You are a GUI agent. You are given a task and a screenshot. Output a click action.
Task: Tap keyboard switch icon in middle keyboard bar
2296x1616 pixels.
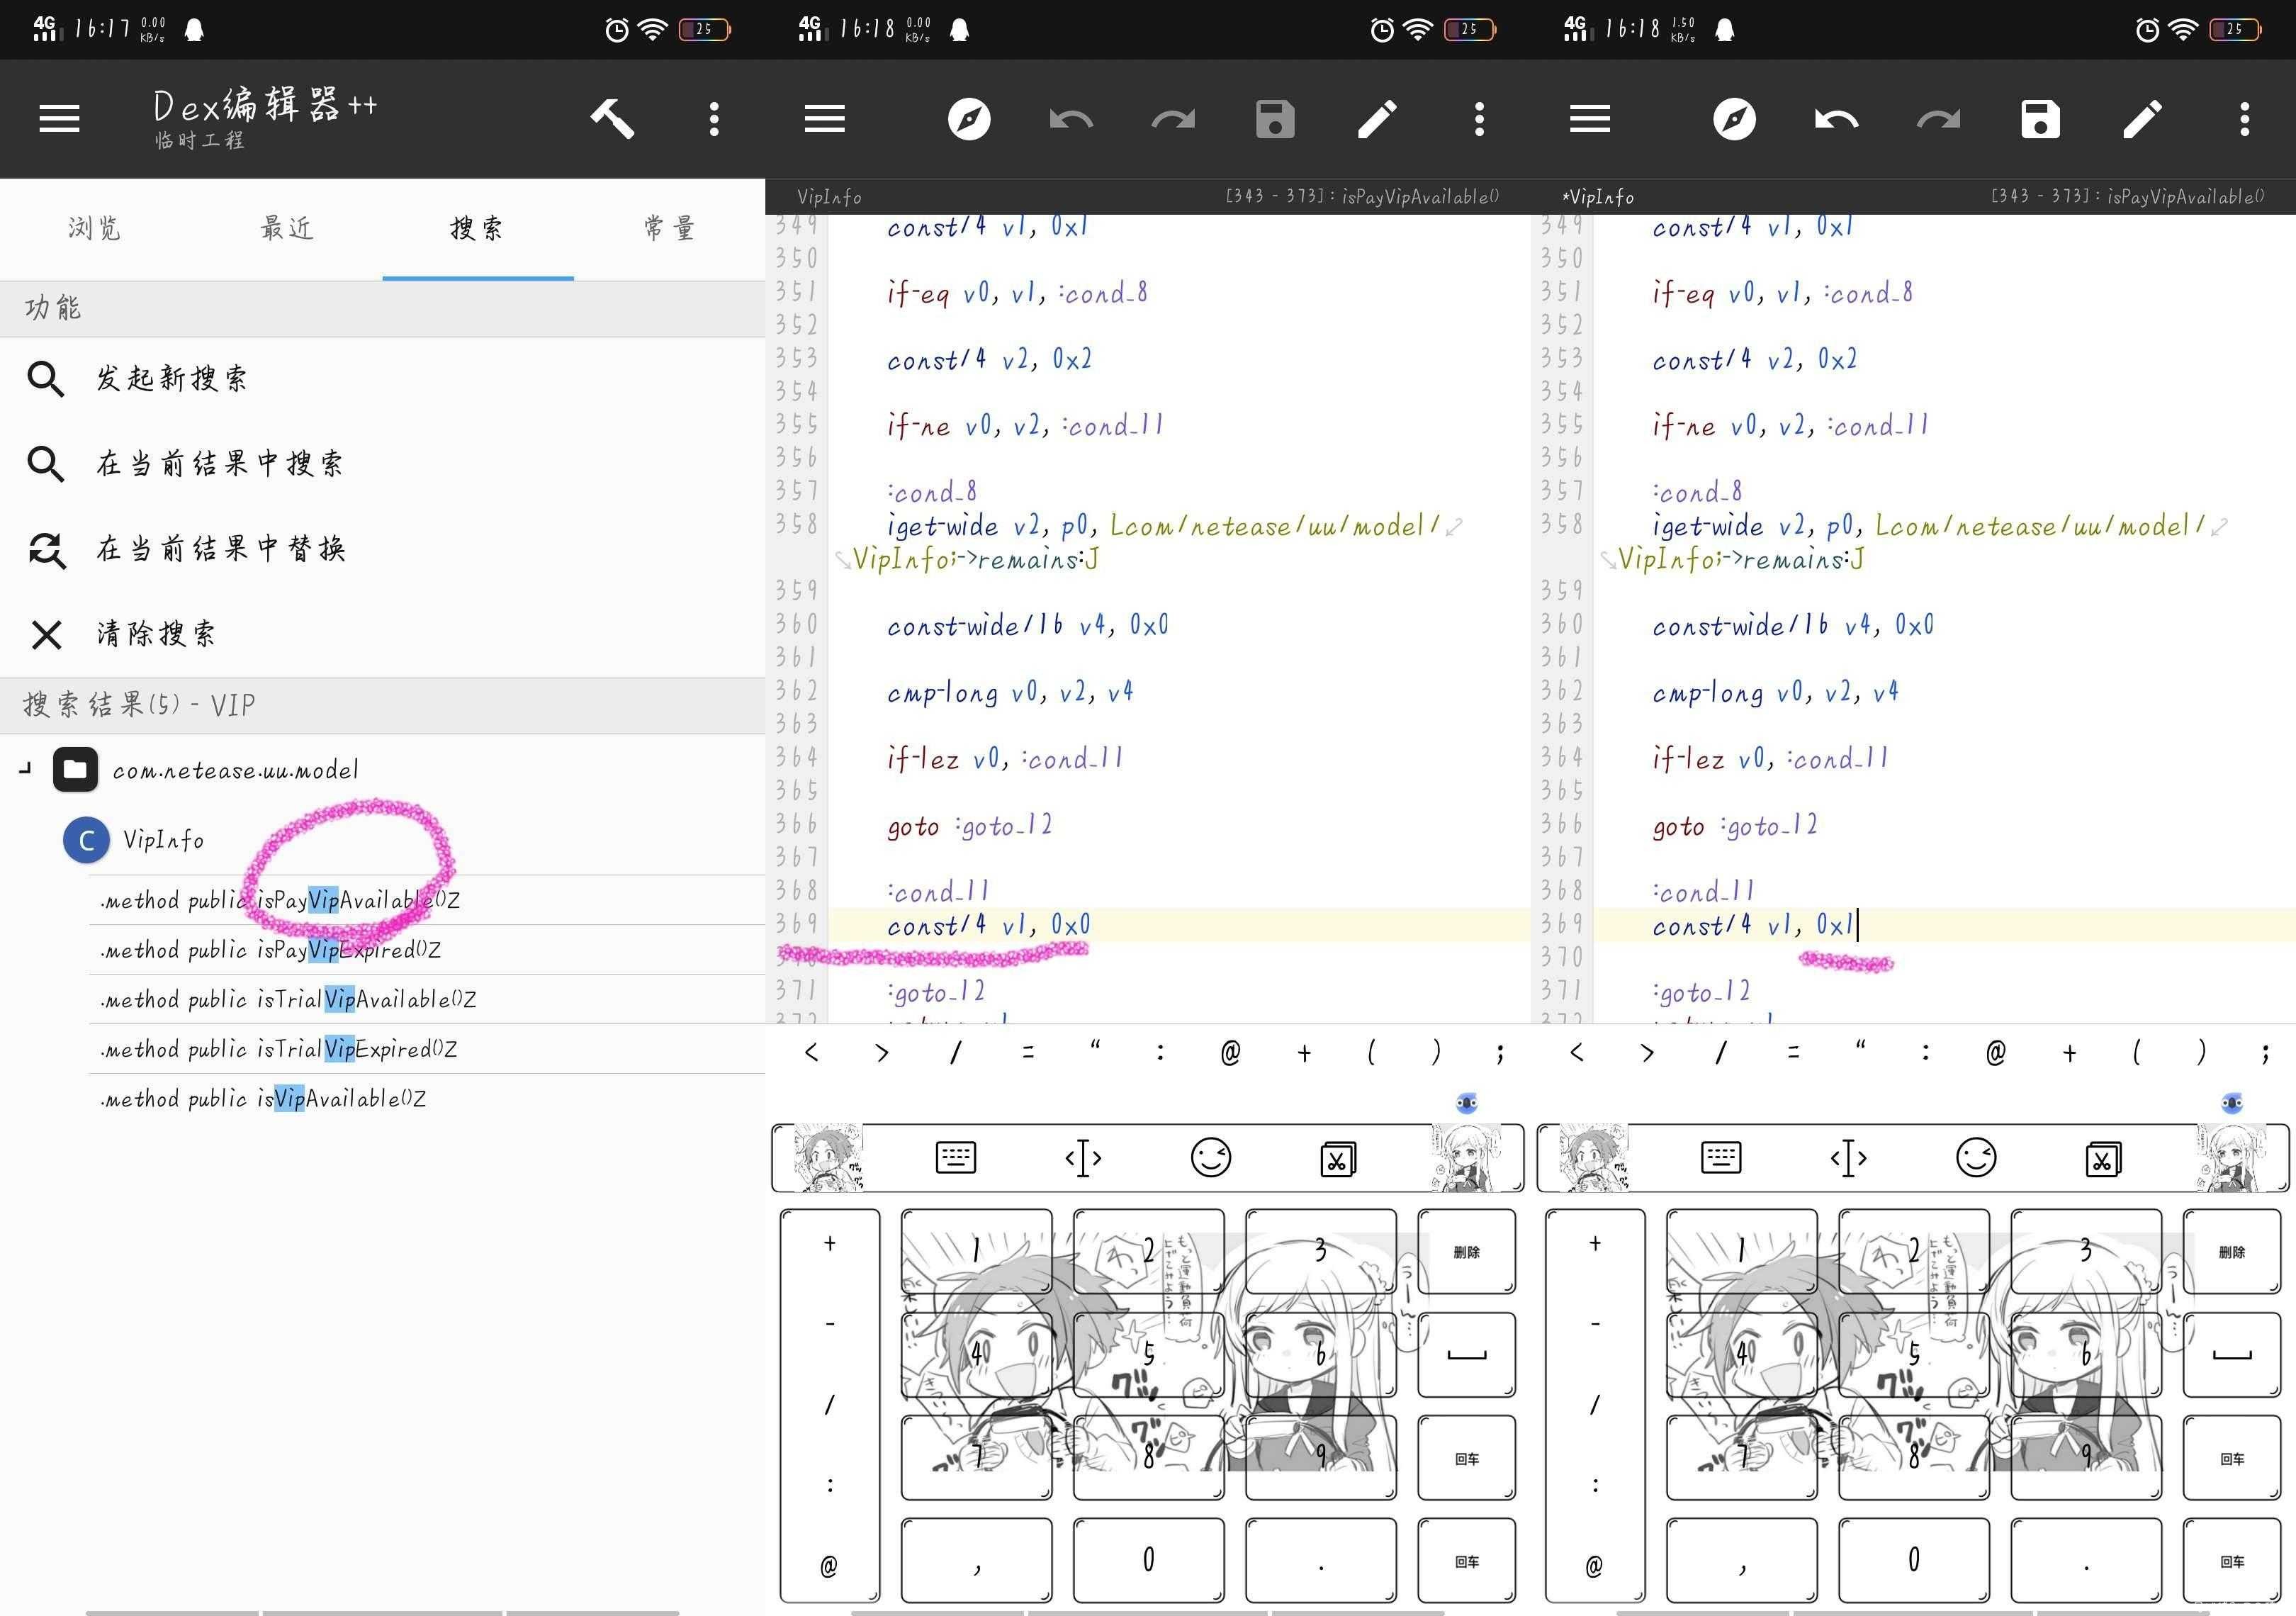[x=955, y=1158]
